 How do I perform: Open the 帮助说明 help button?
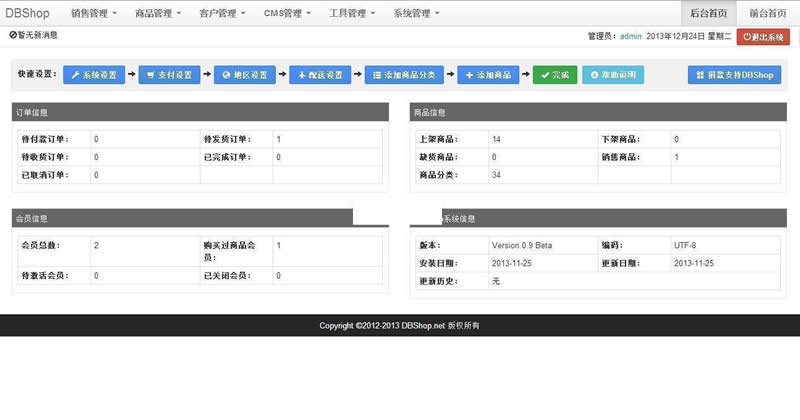coord(613,75)
